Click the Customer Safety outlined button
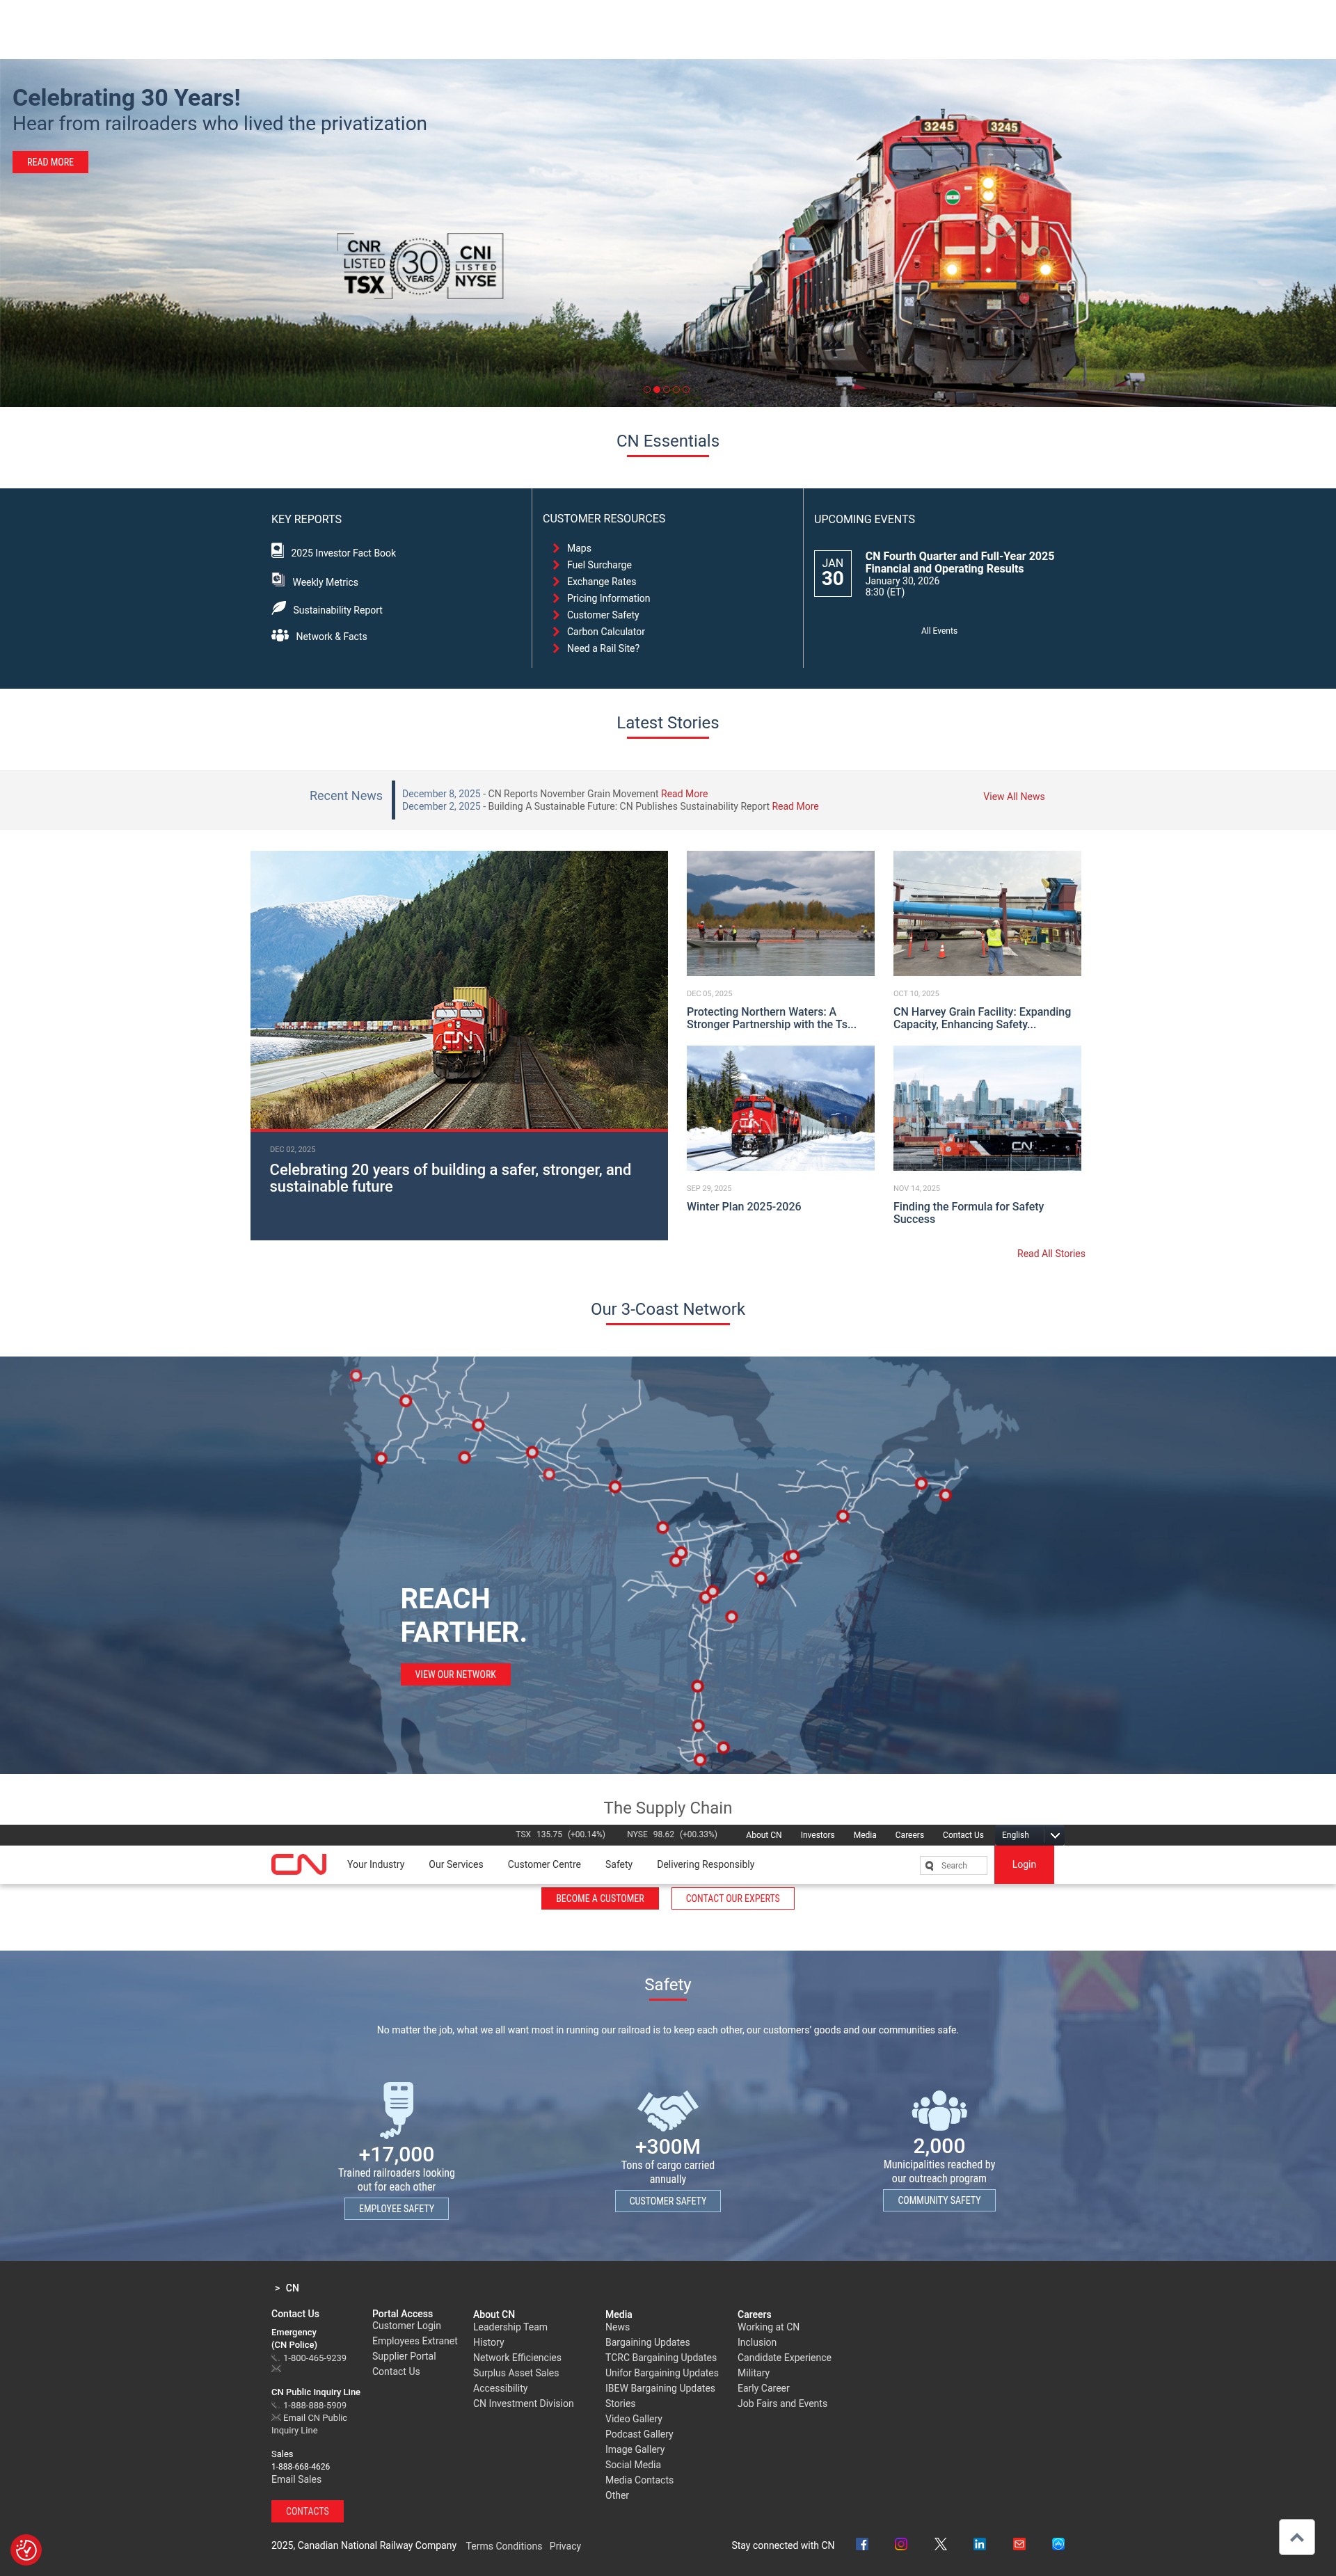Image resolution: width=1336 pixels, height=2576 pixels. tap(667, 2200)
